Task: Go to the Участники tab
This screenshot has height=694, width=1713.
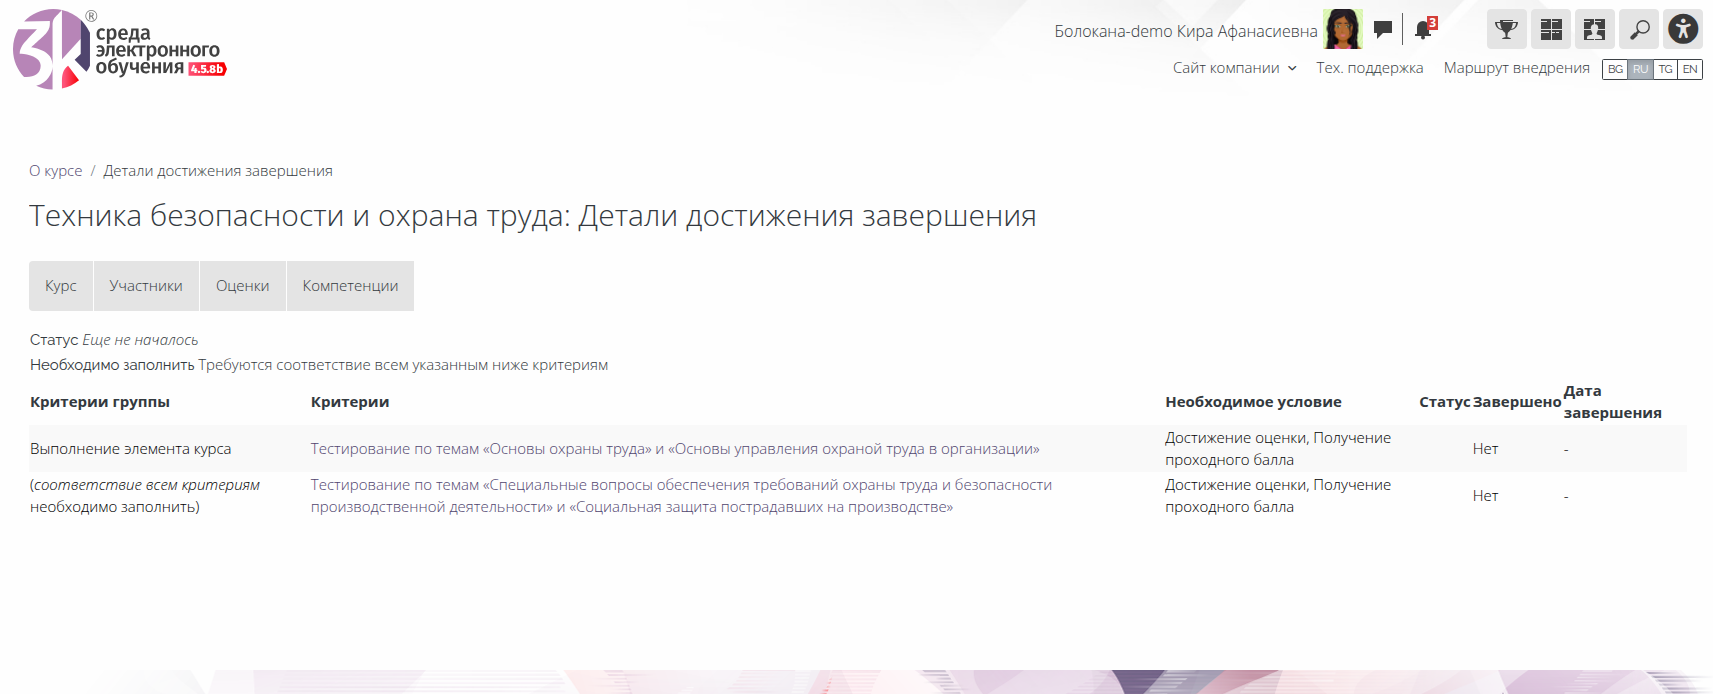Action: click(146, 286)
